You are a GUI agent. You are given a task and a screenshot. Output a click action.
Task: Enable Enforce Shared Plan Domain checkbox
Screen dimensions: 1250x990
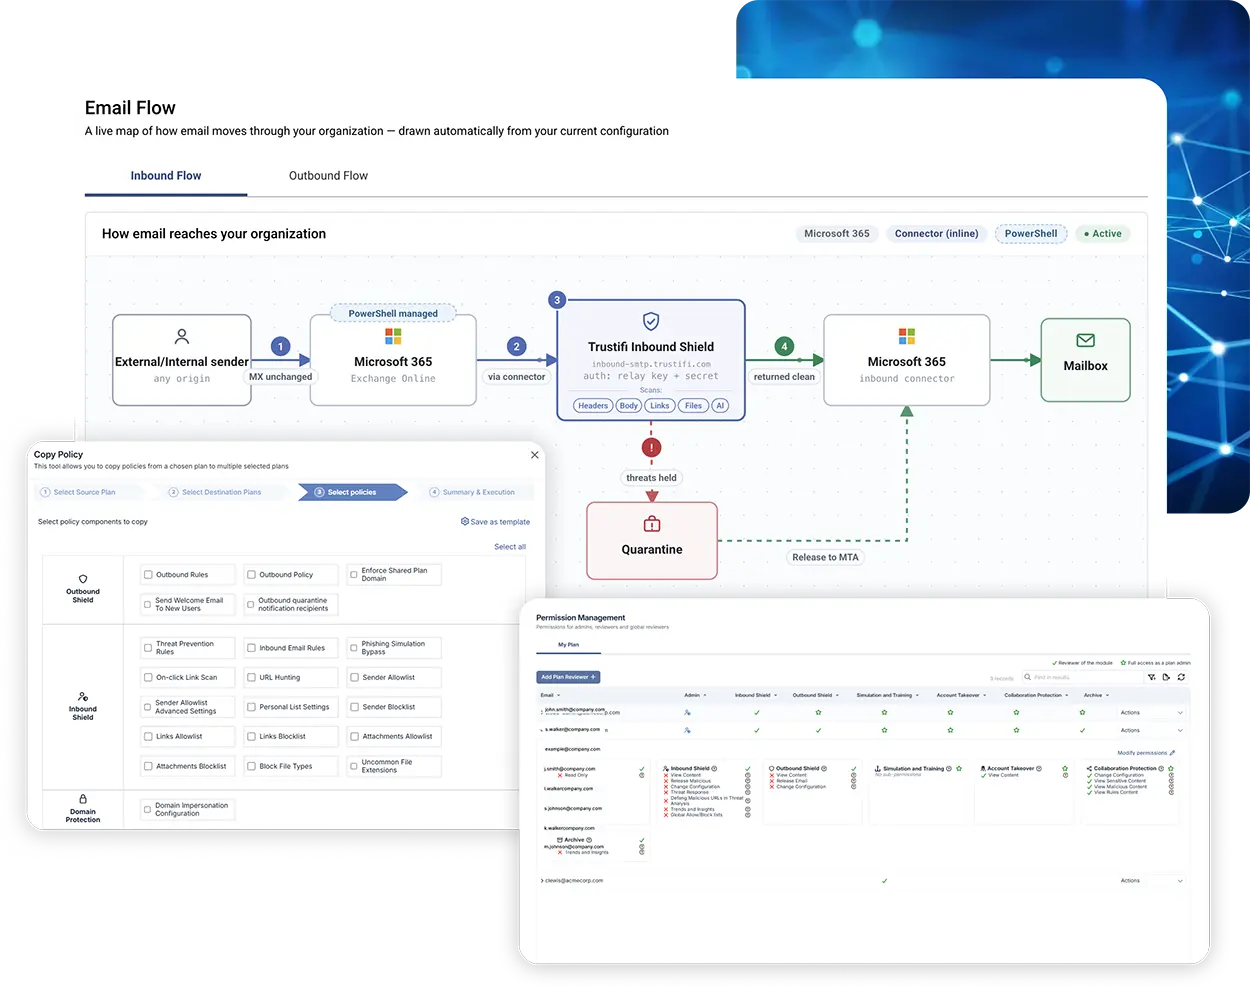(x=354, y=575)
